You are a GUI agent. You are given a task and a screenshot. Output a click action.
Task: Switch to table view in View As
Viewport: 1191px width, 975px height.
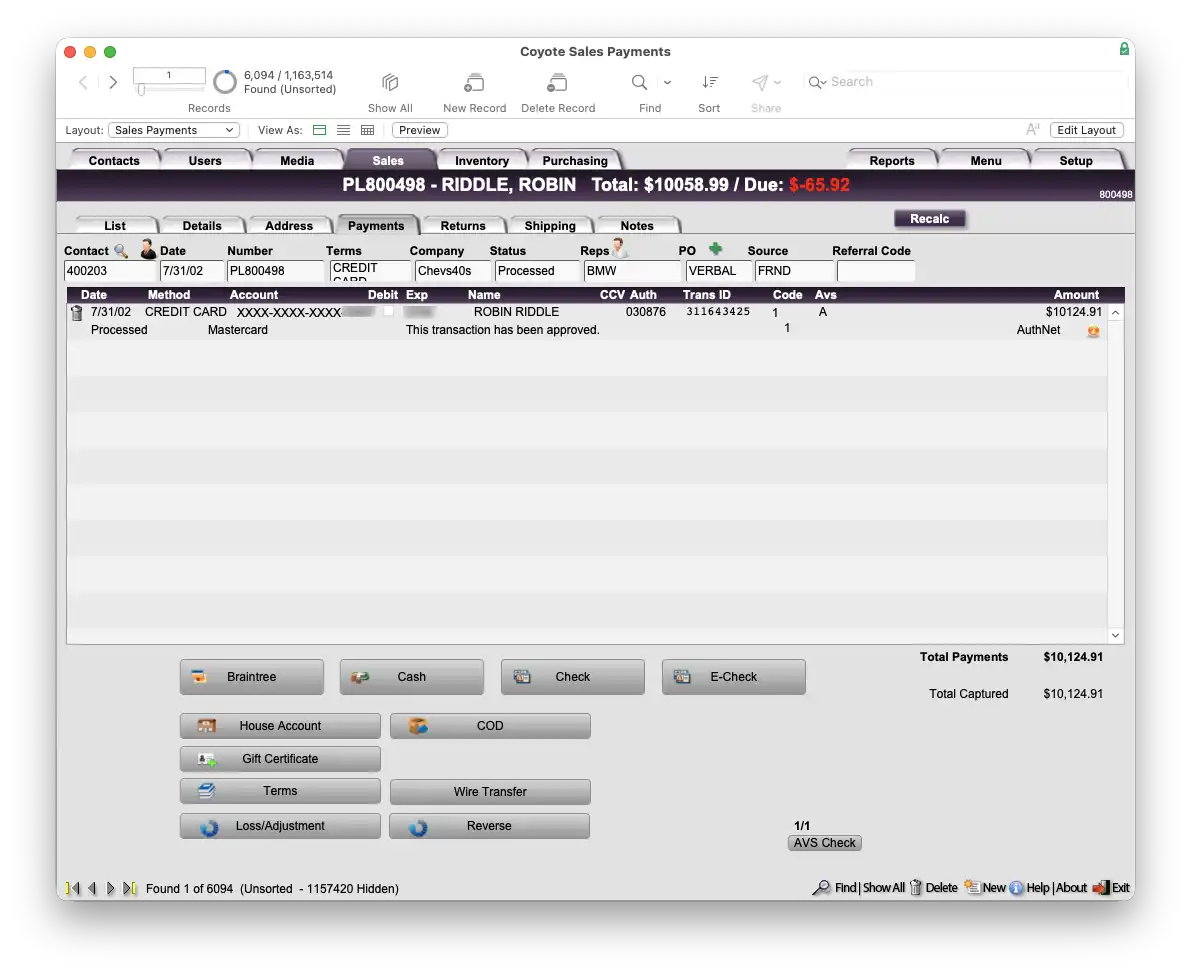coord(368,130)
